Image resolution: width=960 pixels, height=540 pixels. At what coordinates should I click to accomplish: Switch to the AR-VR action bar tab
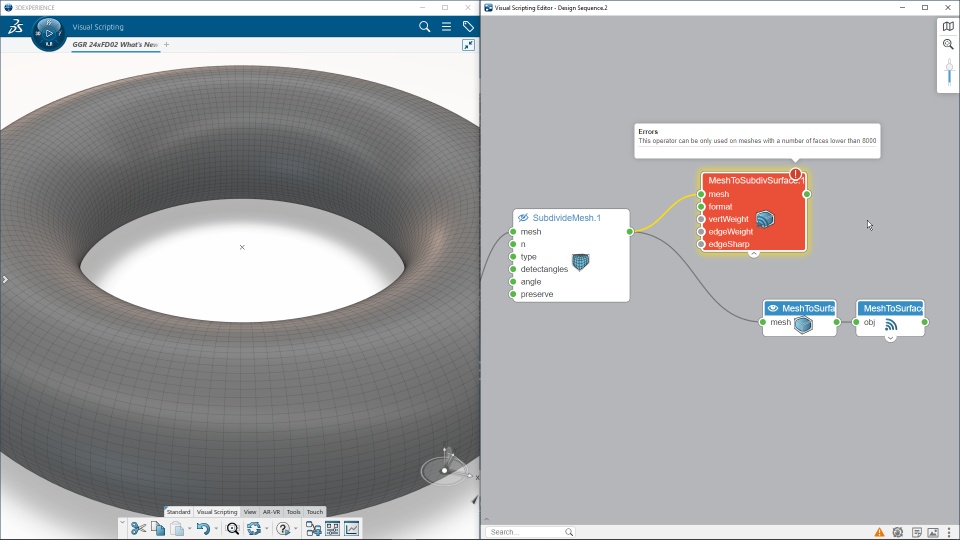click(x=271, y=512)
